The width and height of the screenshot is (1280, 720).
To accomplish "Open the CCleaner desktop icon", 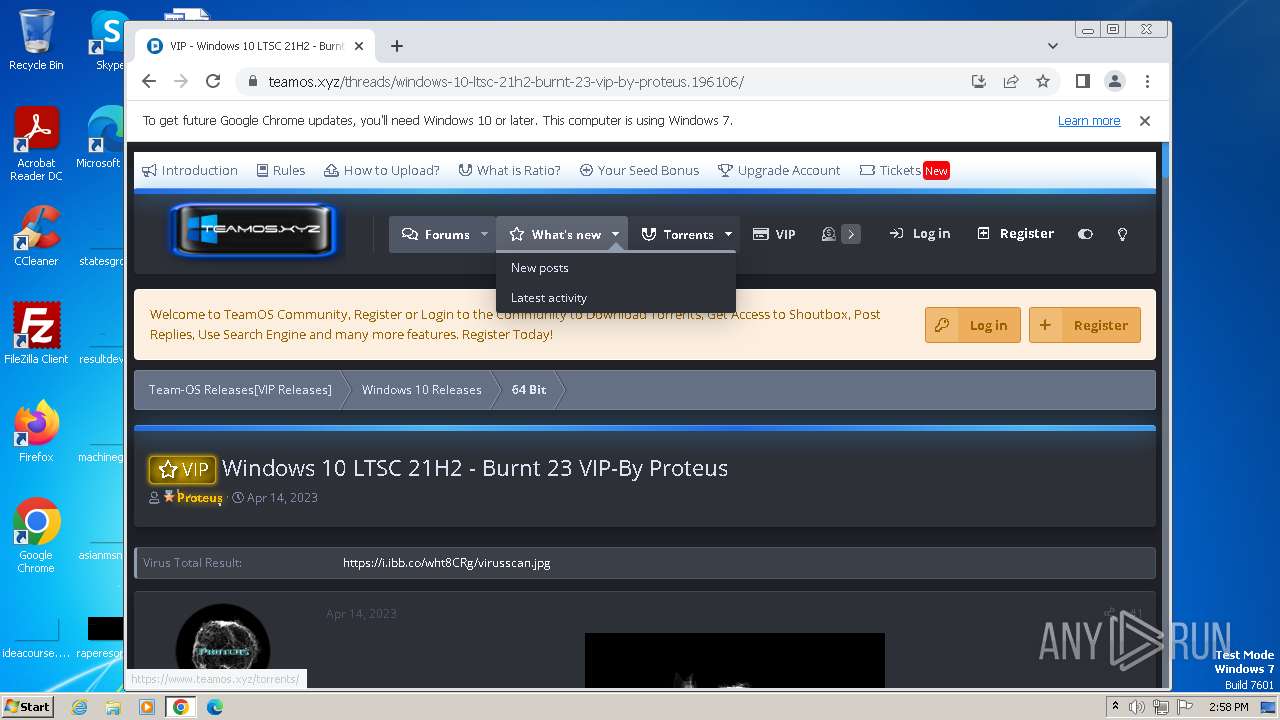I will click(x=36, y=236).
